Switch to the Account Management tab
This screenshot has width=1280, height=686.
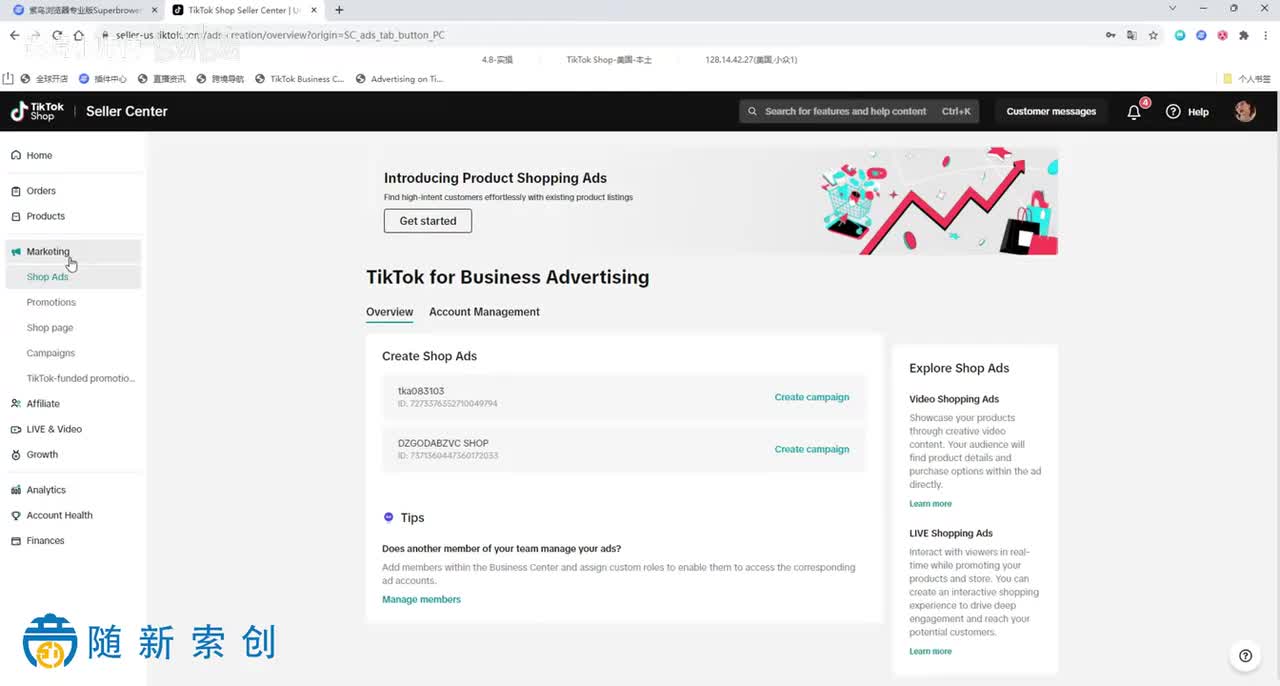[484, 312]
